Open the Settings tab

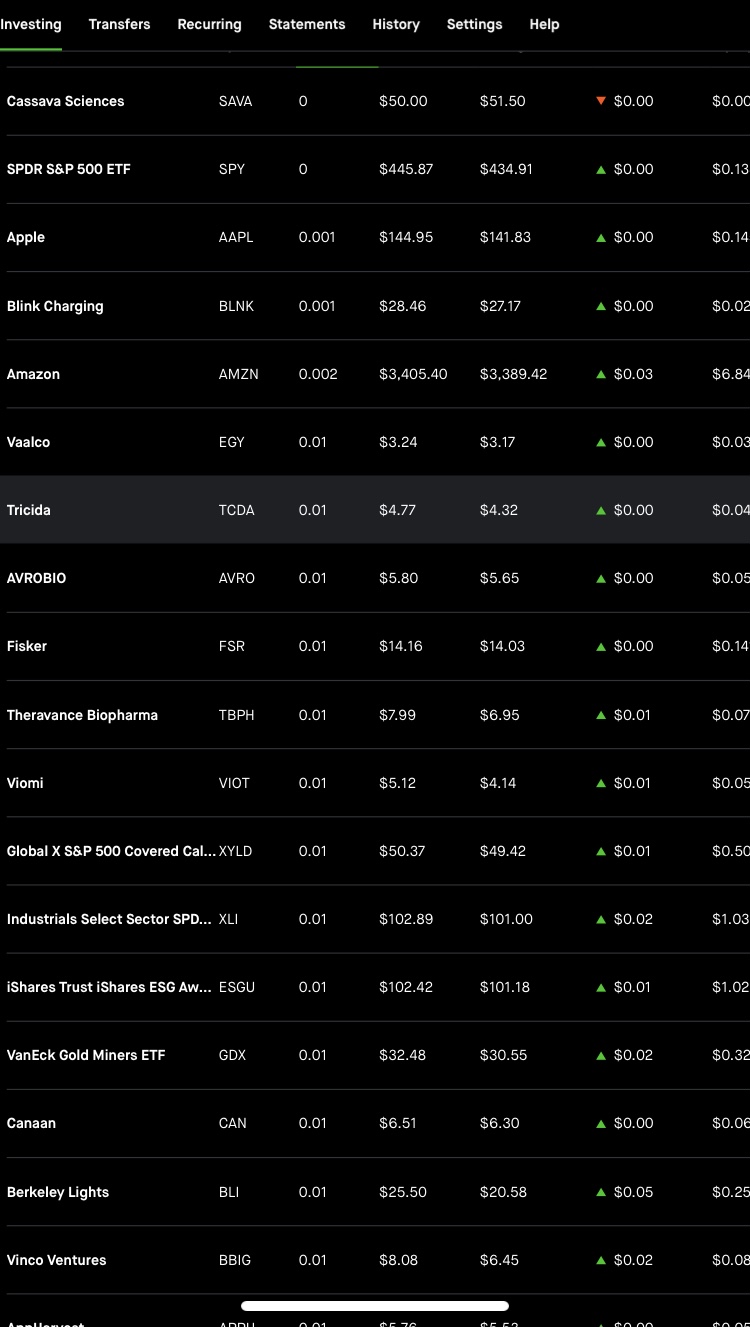coord(474,24)
